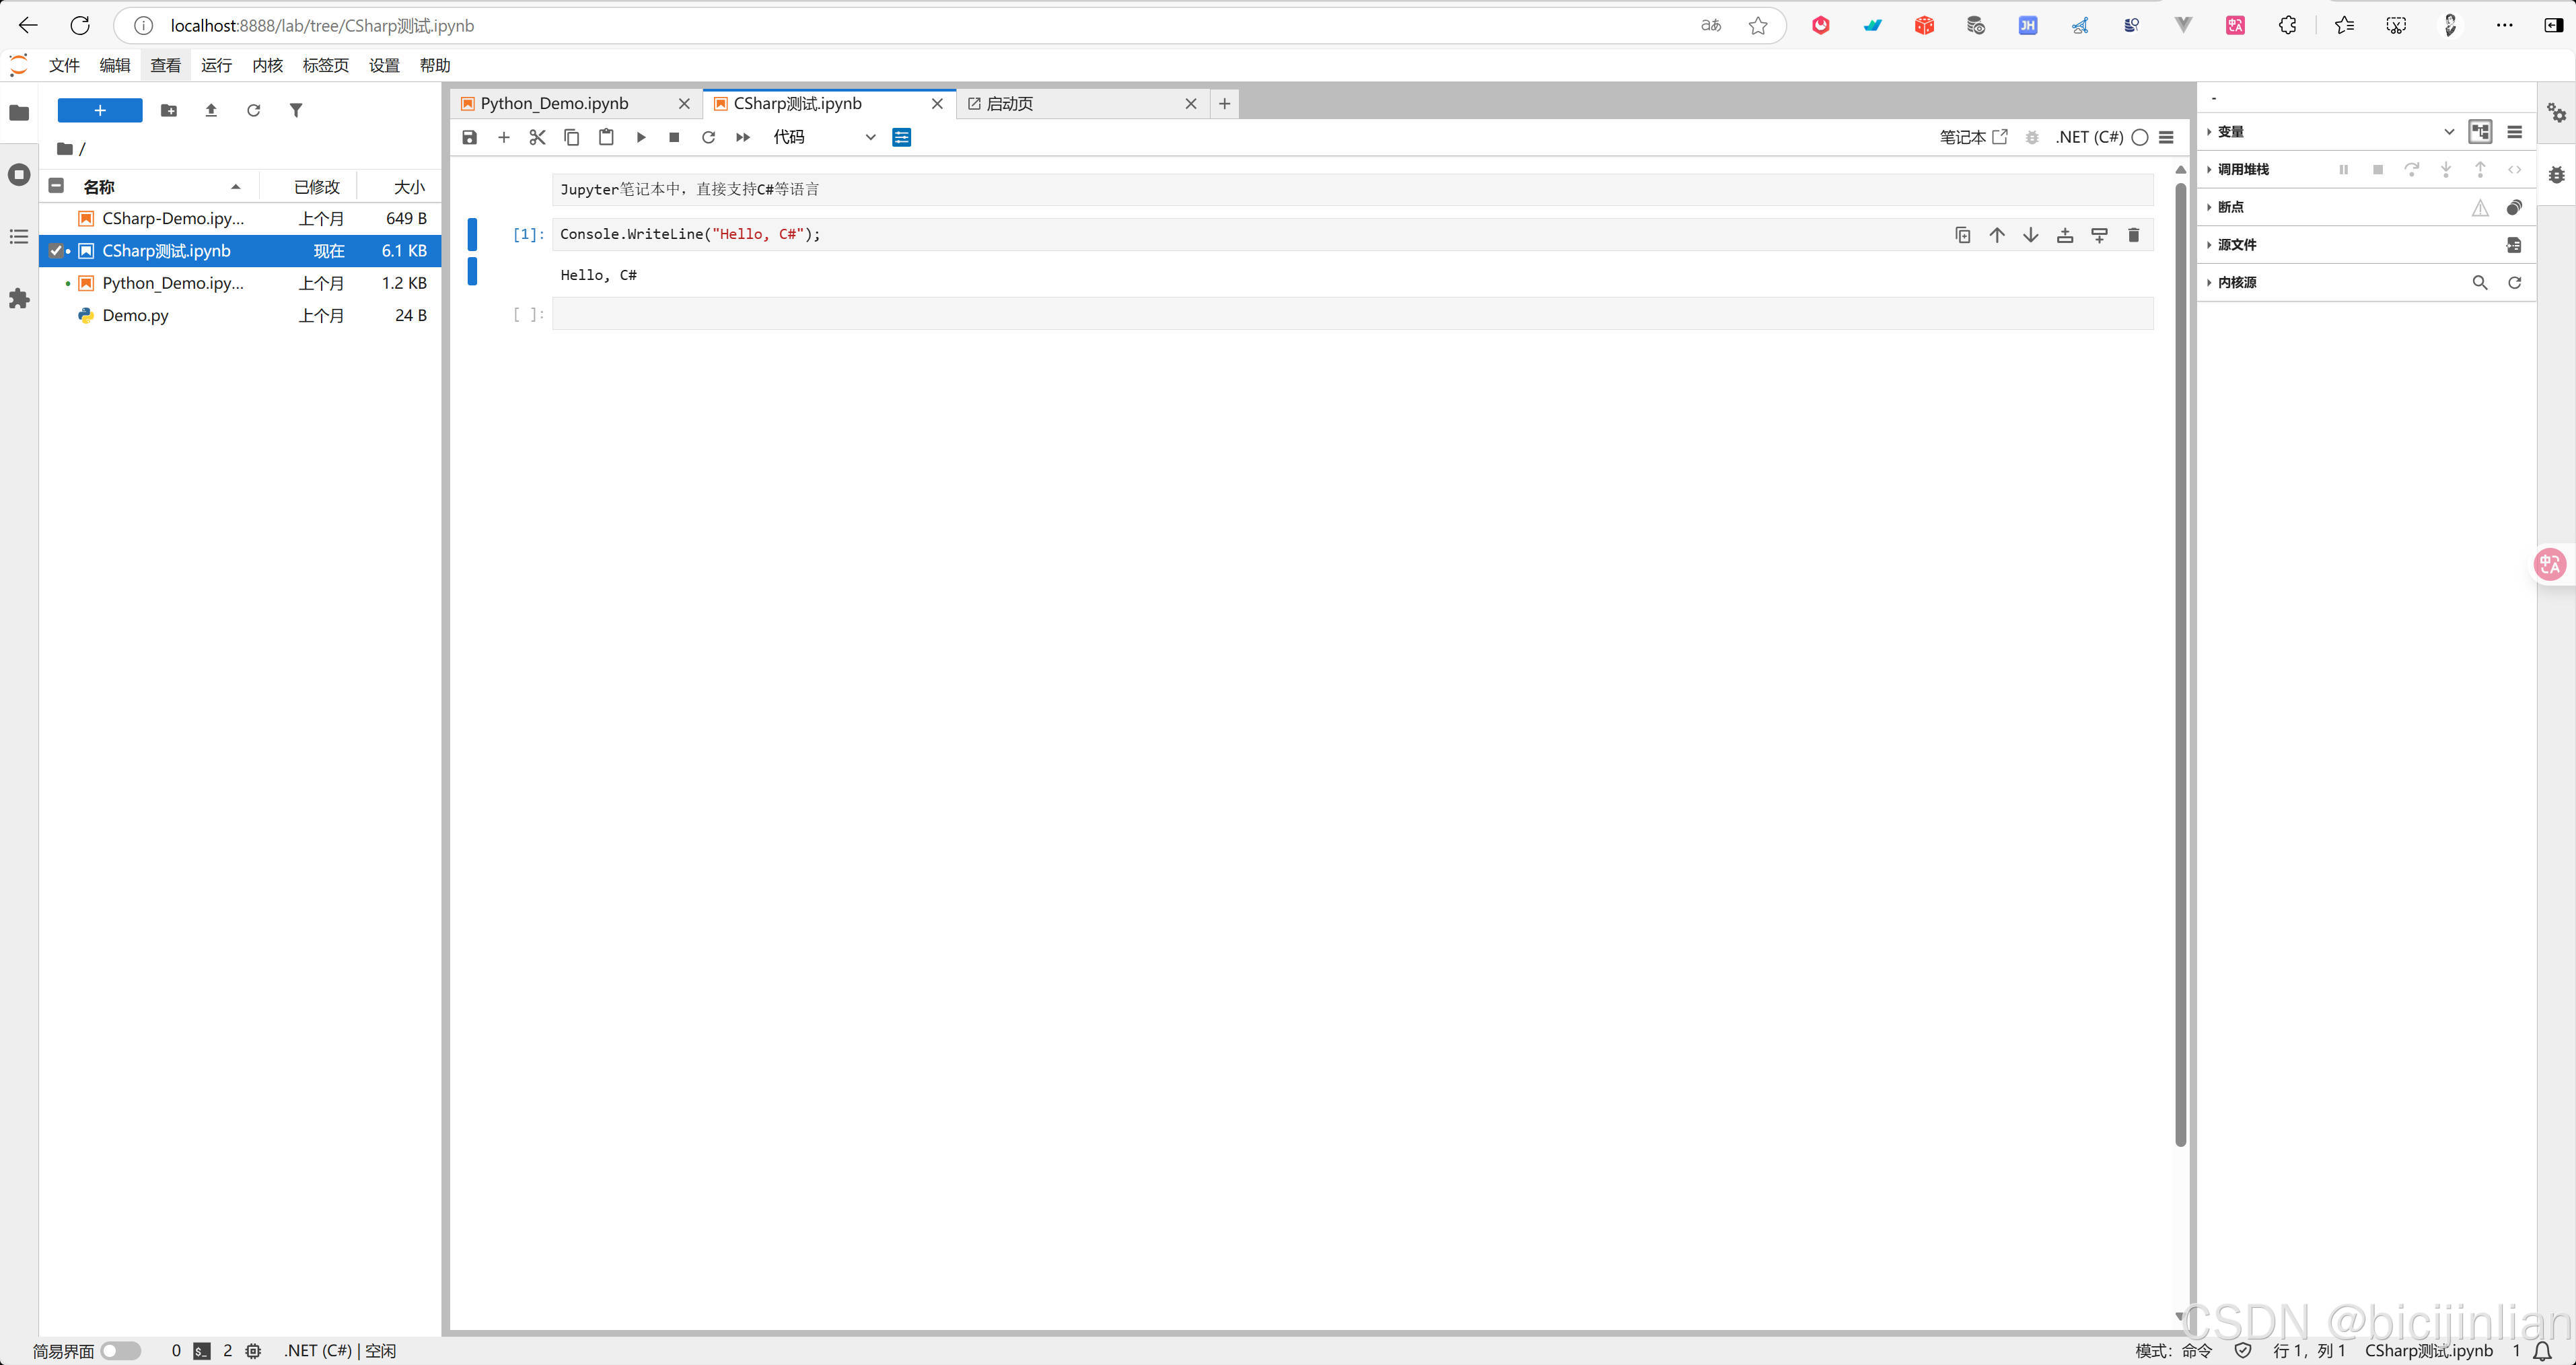Restart the kernel using the refresh arrow
Screen dimensions: 2576x1365
coord(708,137)
